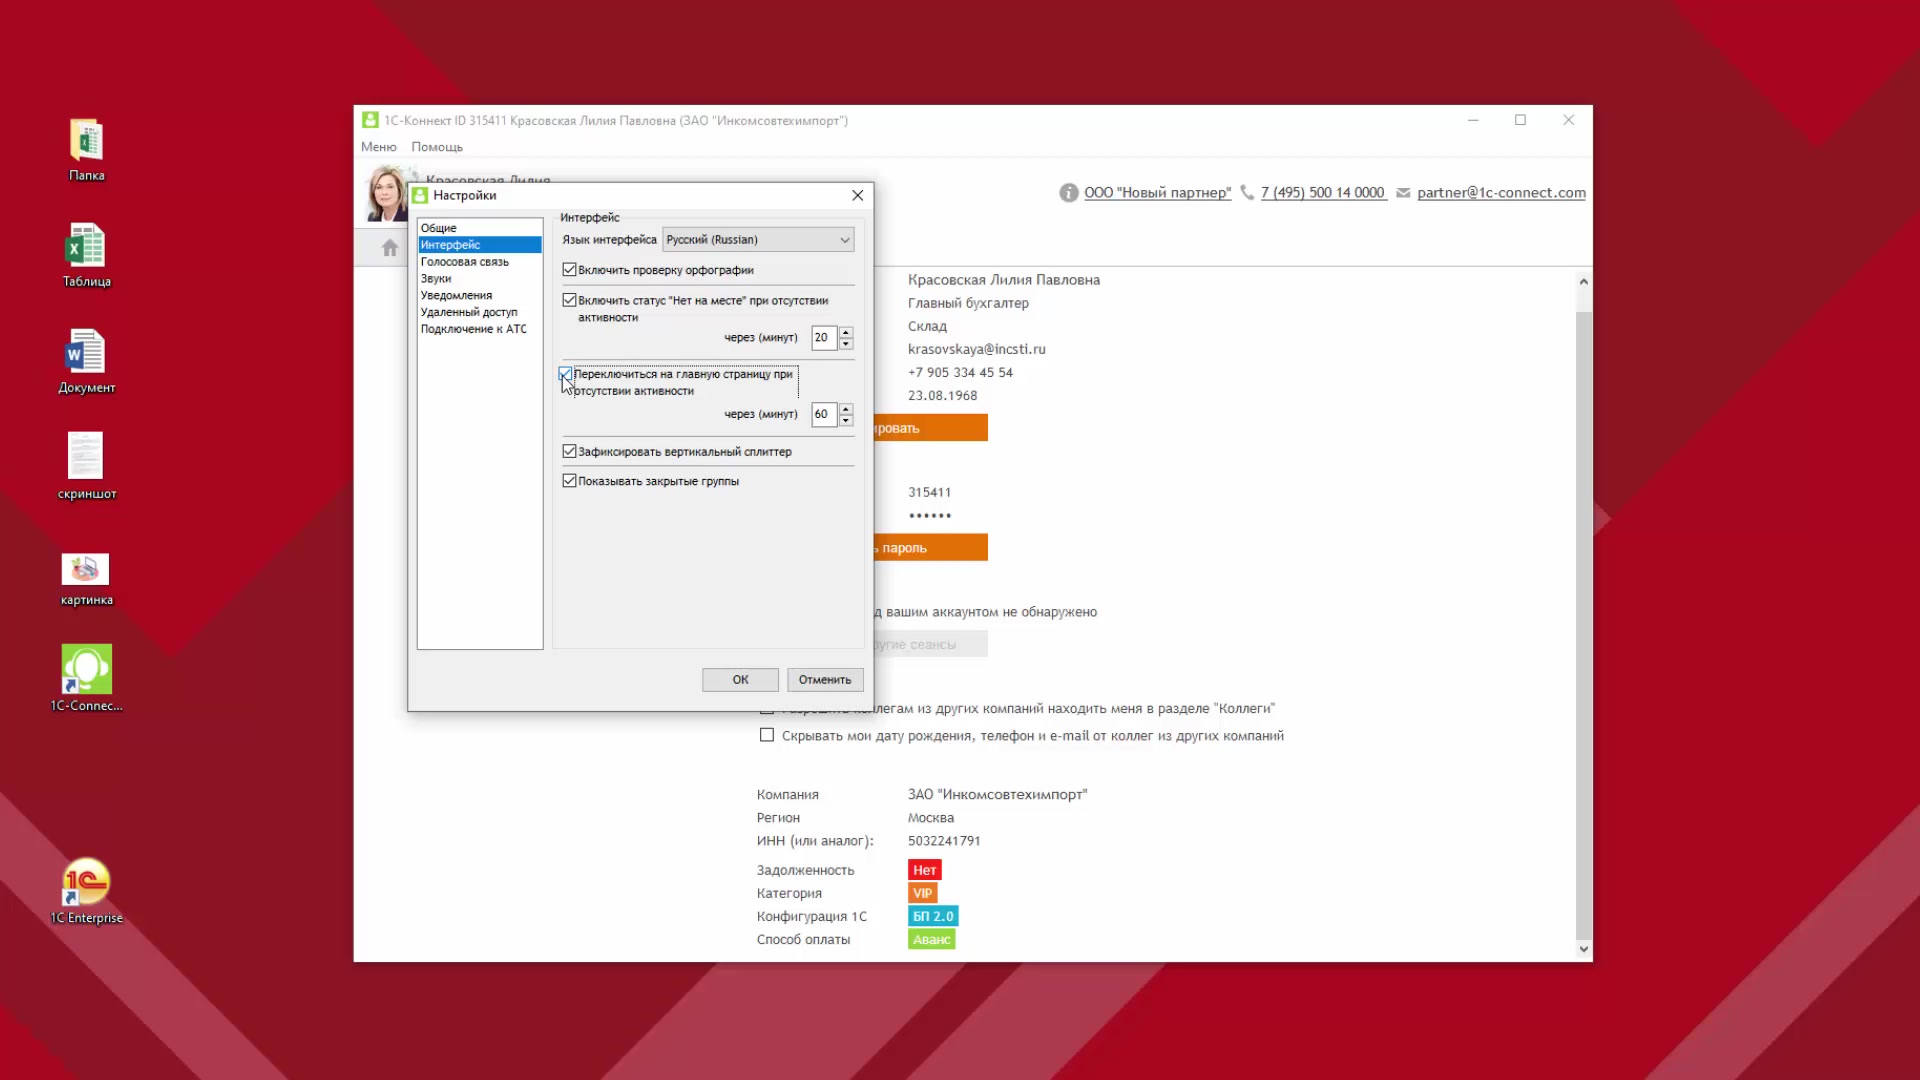
Task: Click partner@1c-connect.com email link
Action: click(1501, 193)
